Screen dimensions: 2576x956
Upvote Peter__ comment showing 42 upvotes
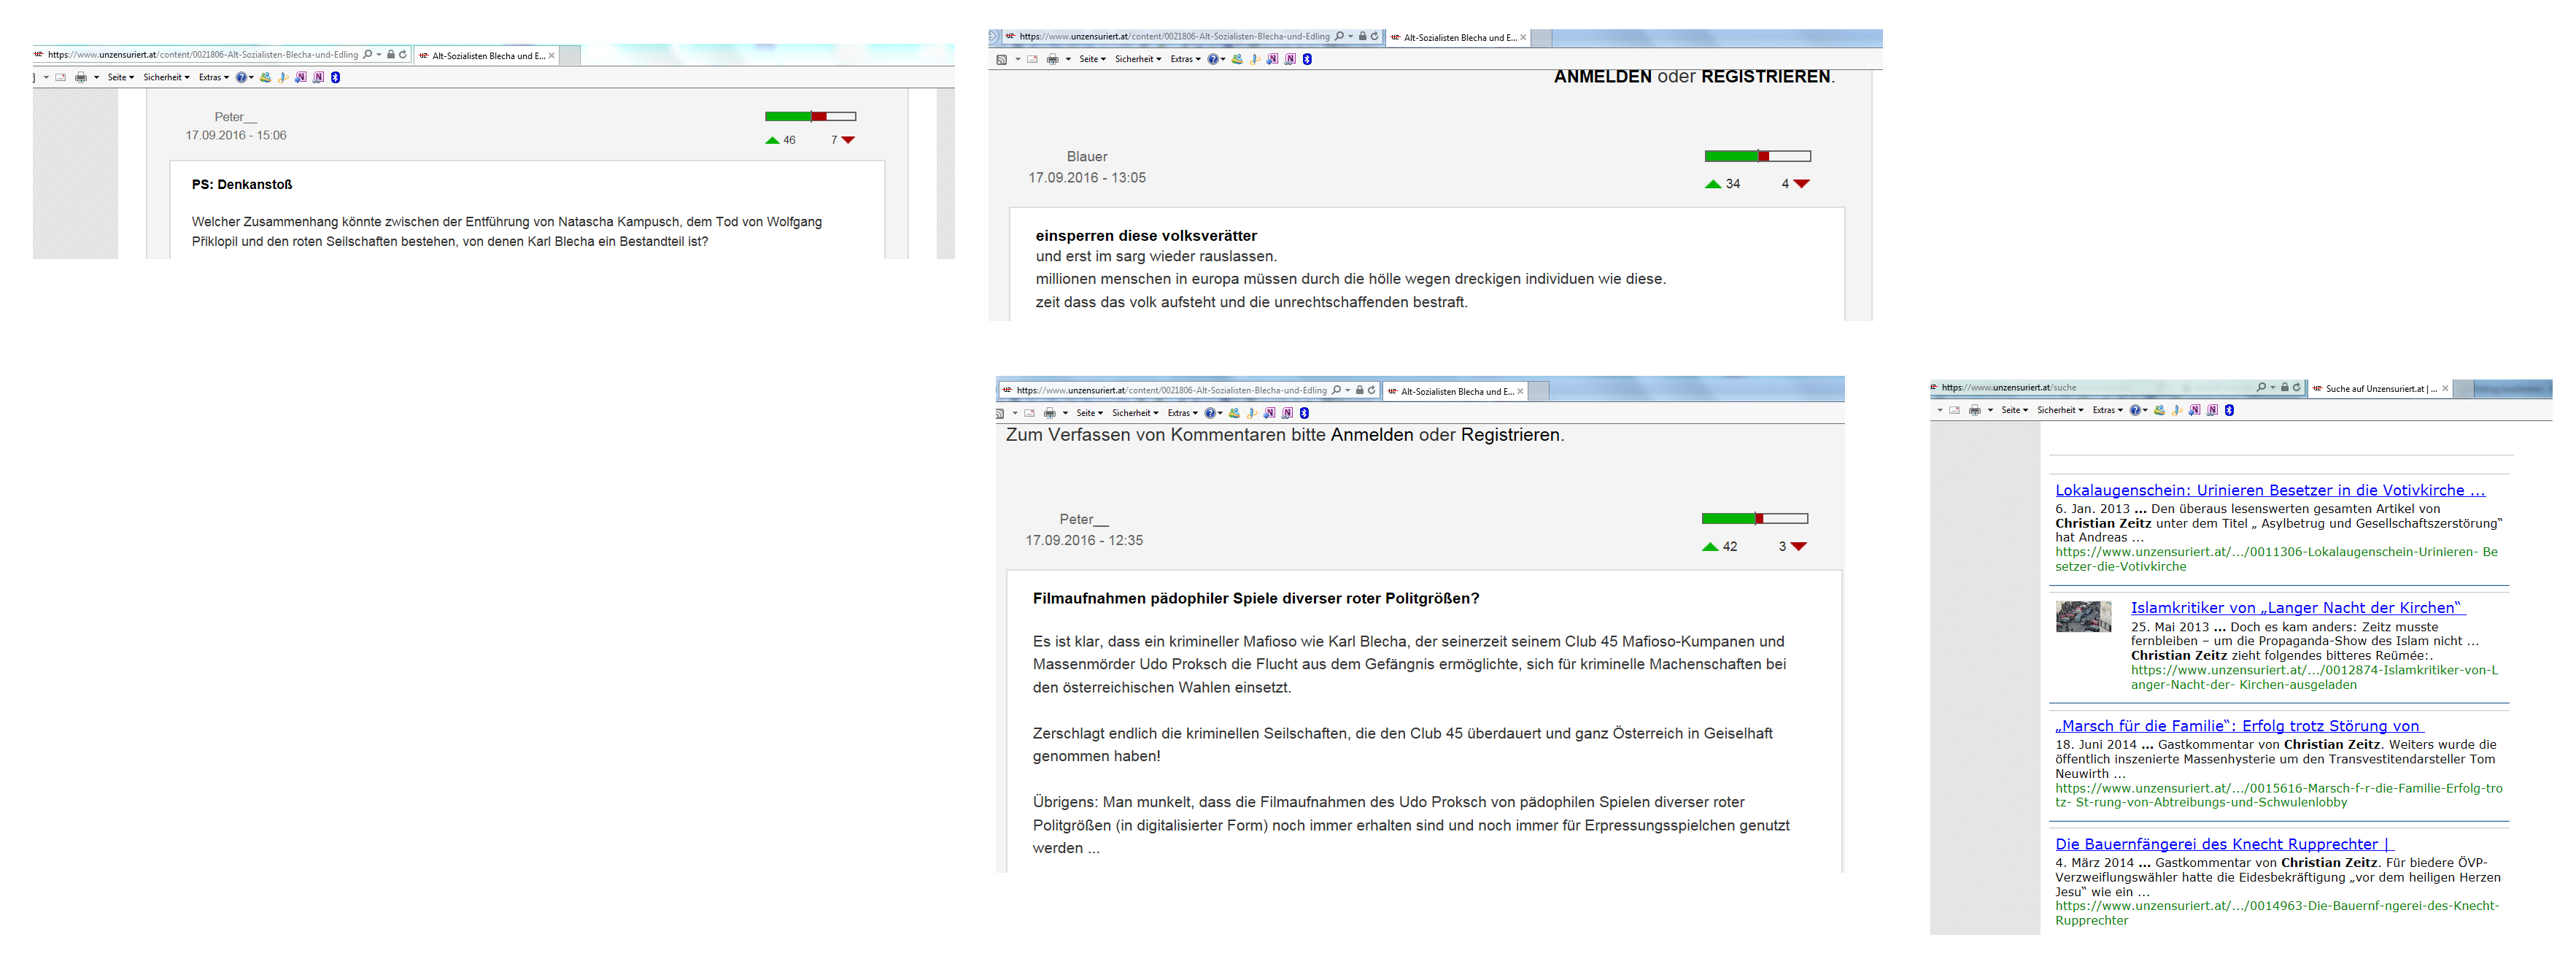pyautogui.click(x=1710, y=547)
